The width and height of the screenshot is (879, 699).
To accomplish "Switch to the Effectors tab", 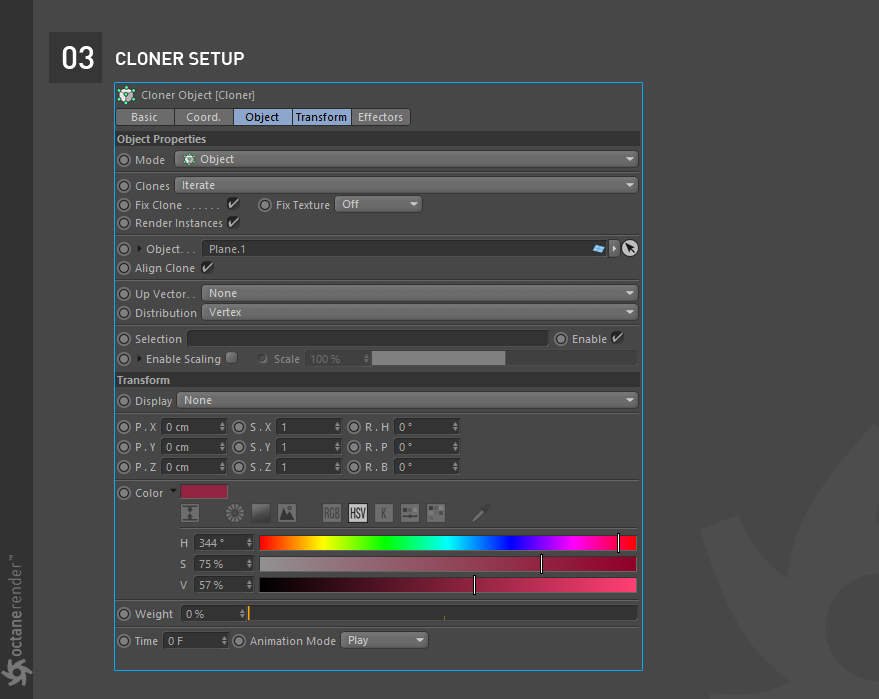I will (381, 117).
